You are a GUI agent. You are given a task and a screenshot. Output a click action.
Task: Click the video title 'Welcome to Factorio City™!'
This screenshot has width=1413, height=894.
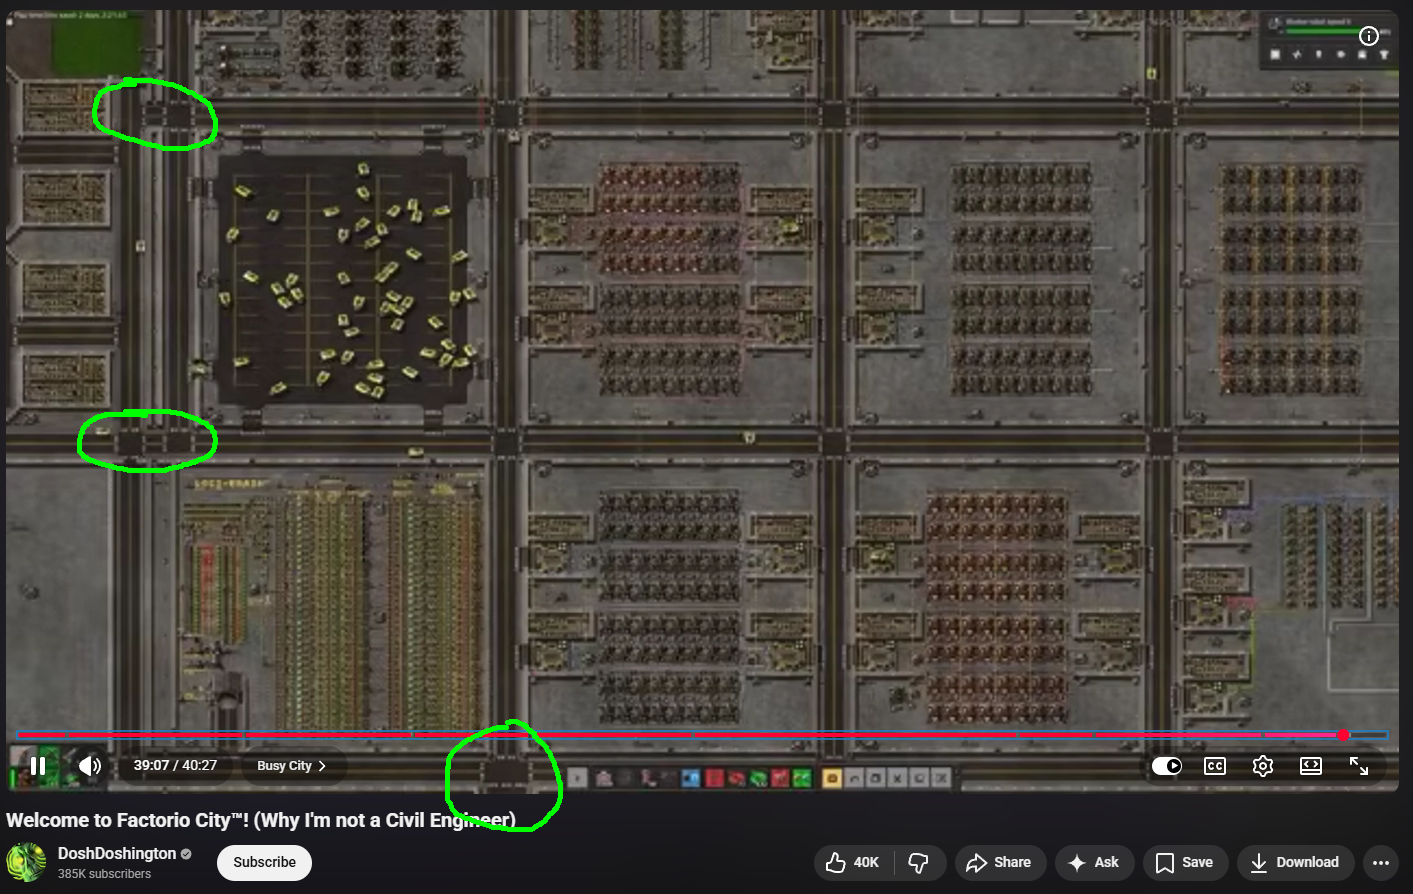261,820
